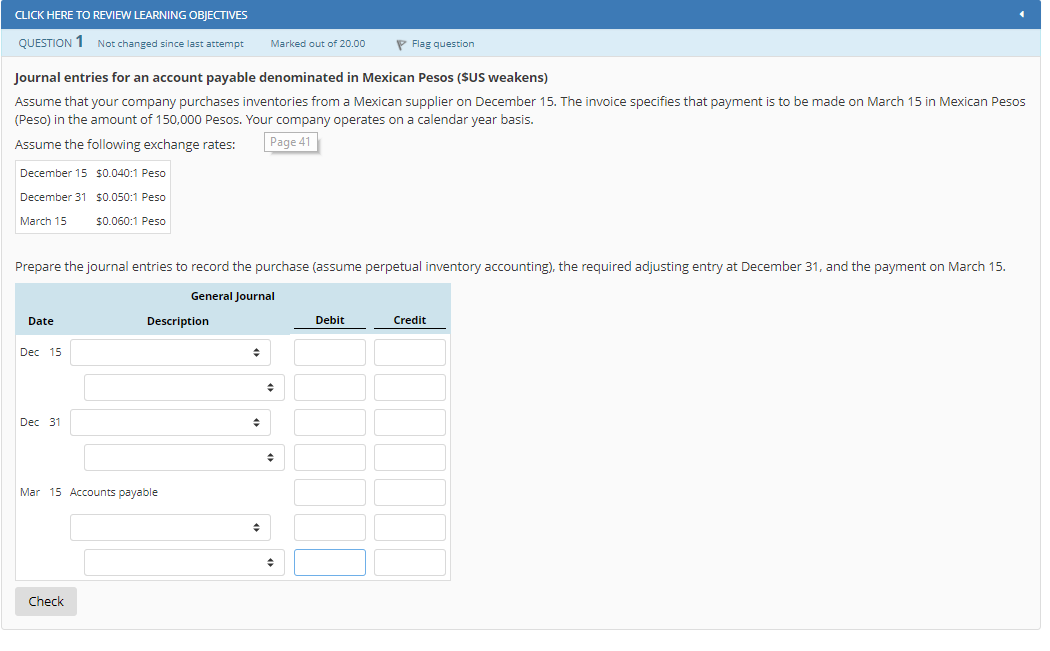
Task: Click Dec 15 first row debit field
Action: coord(330,352)
